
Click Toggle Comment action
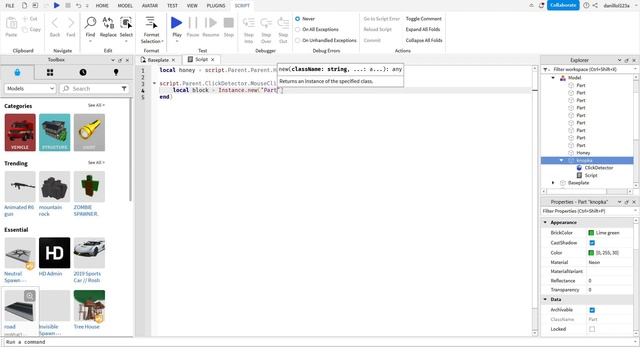coord(423,19)
